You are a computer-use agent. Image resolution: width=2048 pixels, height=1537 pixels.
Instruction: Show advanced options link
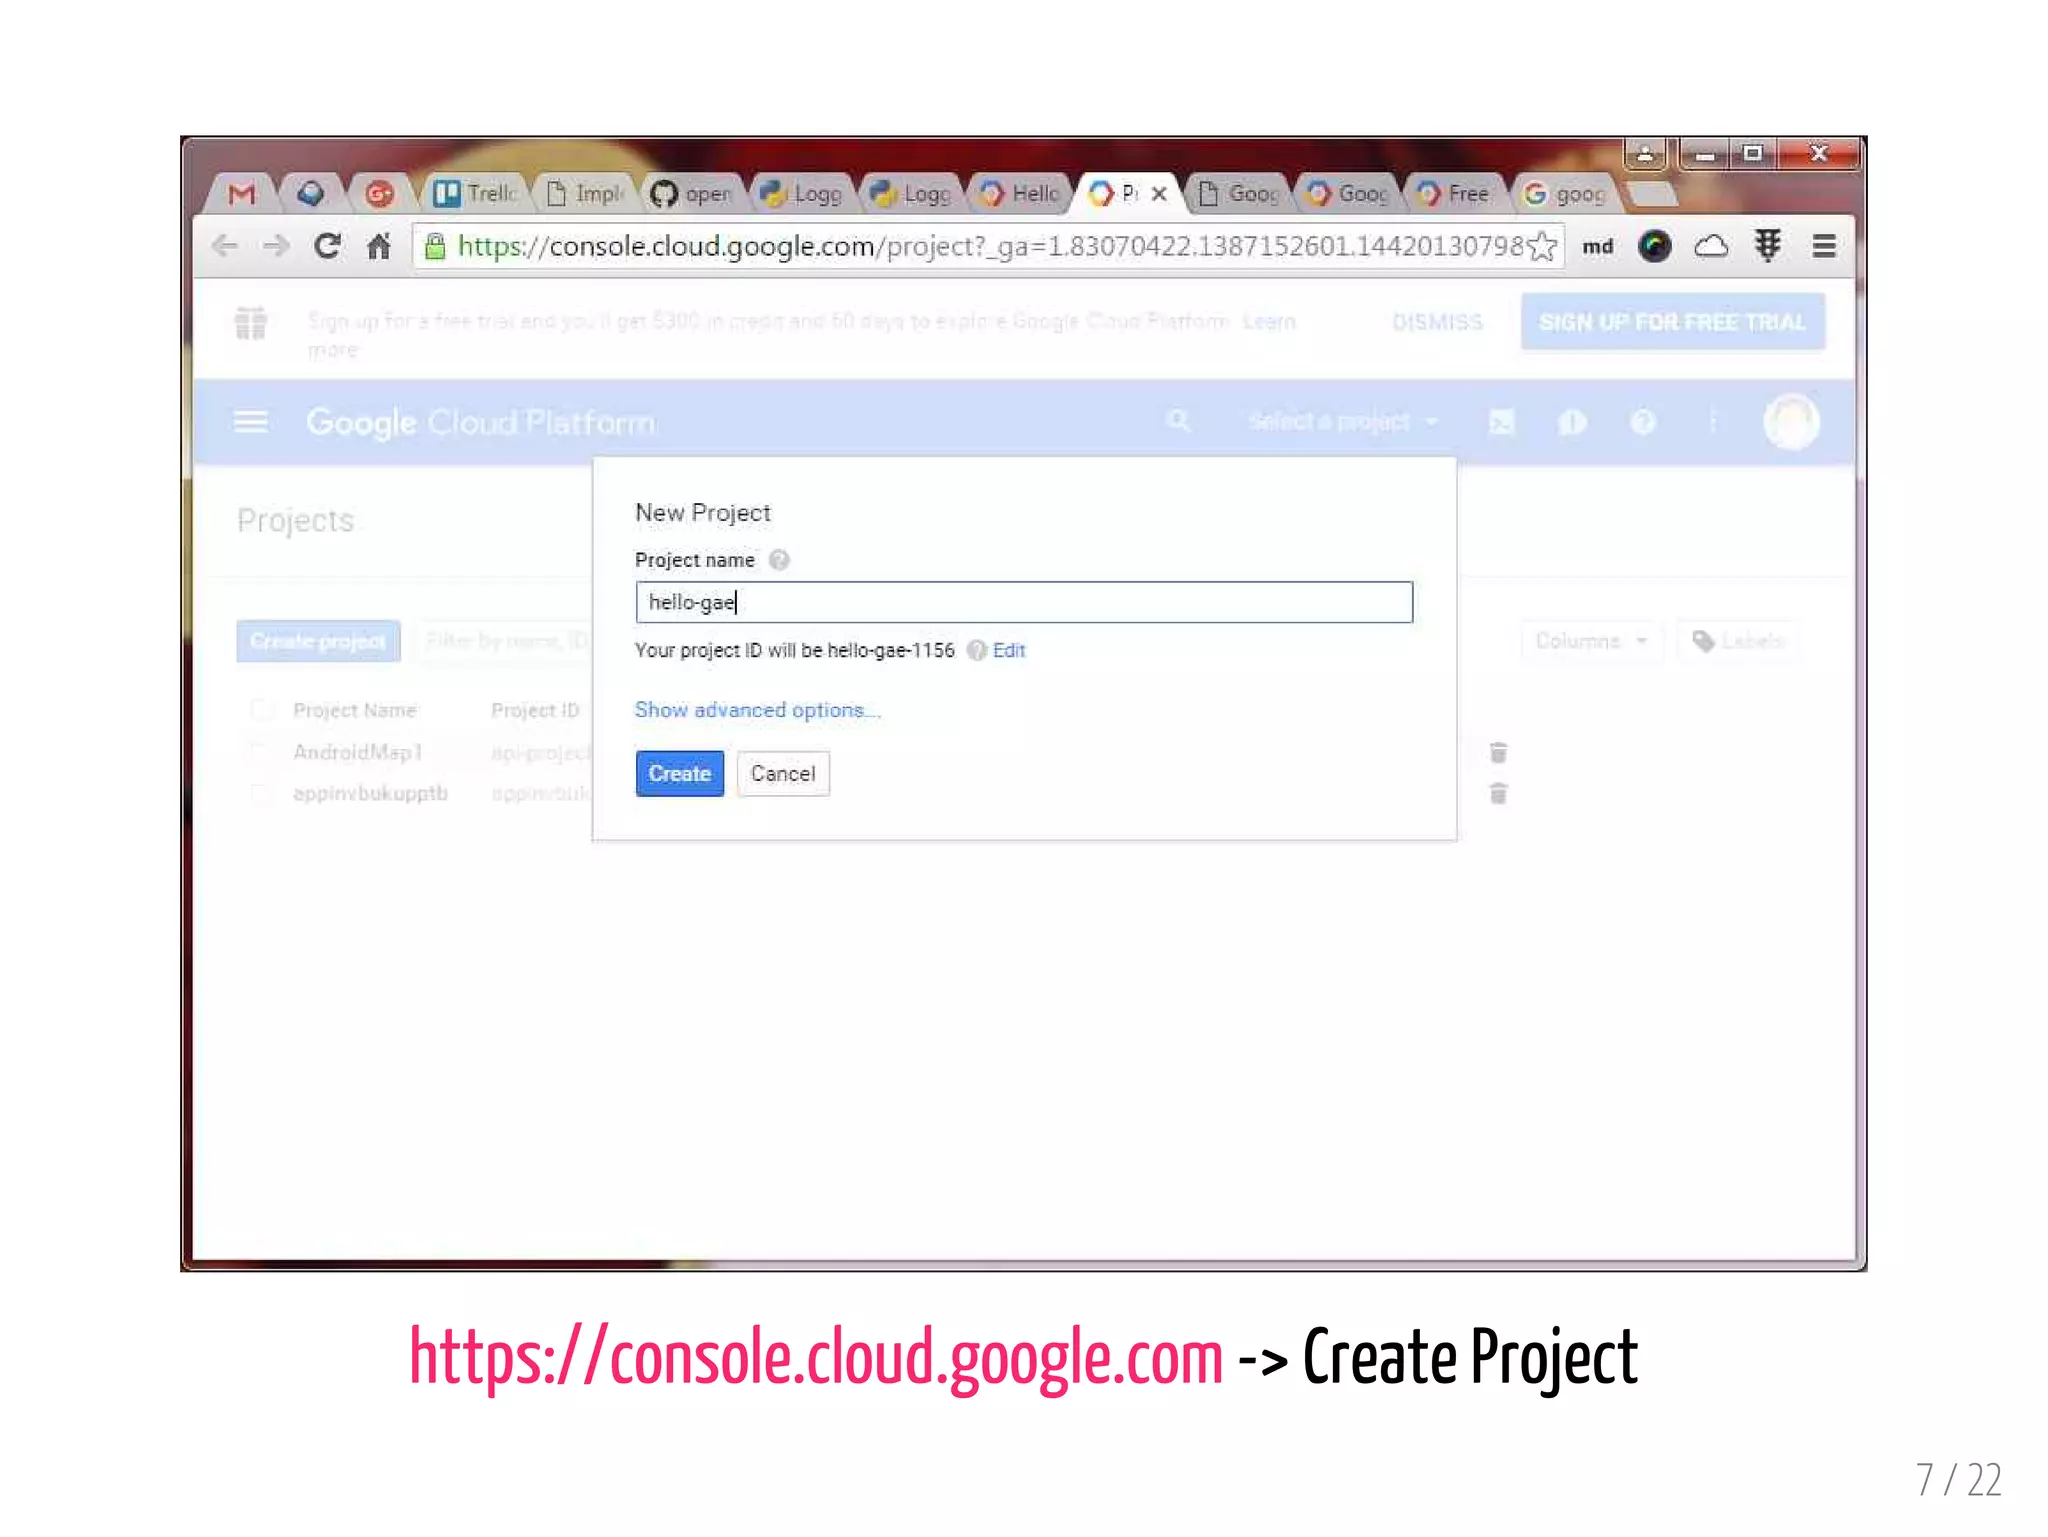click(757, 710)
